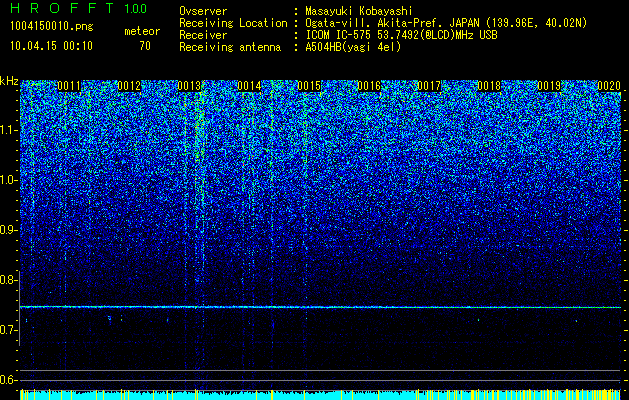Click the timestamp 10.04.15 00:10

click(x=51, y=46)
